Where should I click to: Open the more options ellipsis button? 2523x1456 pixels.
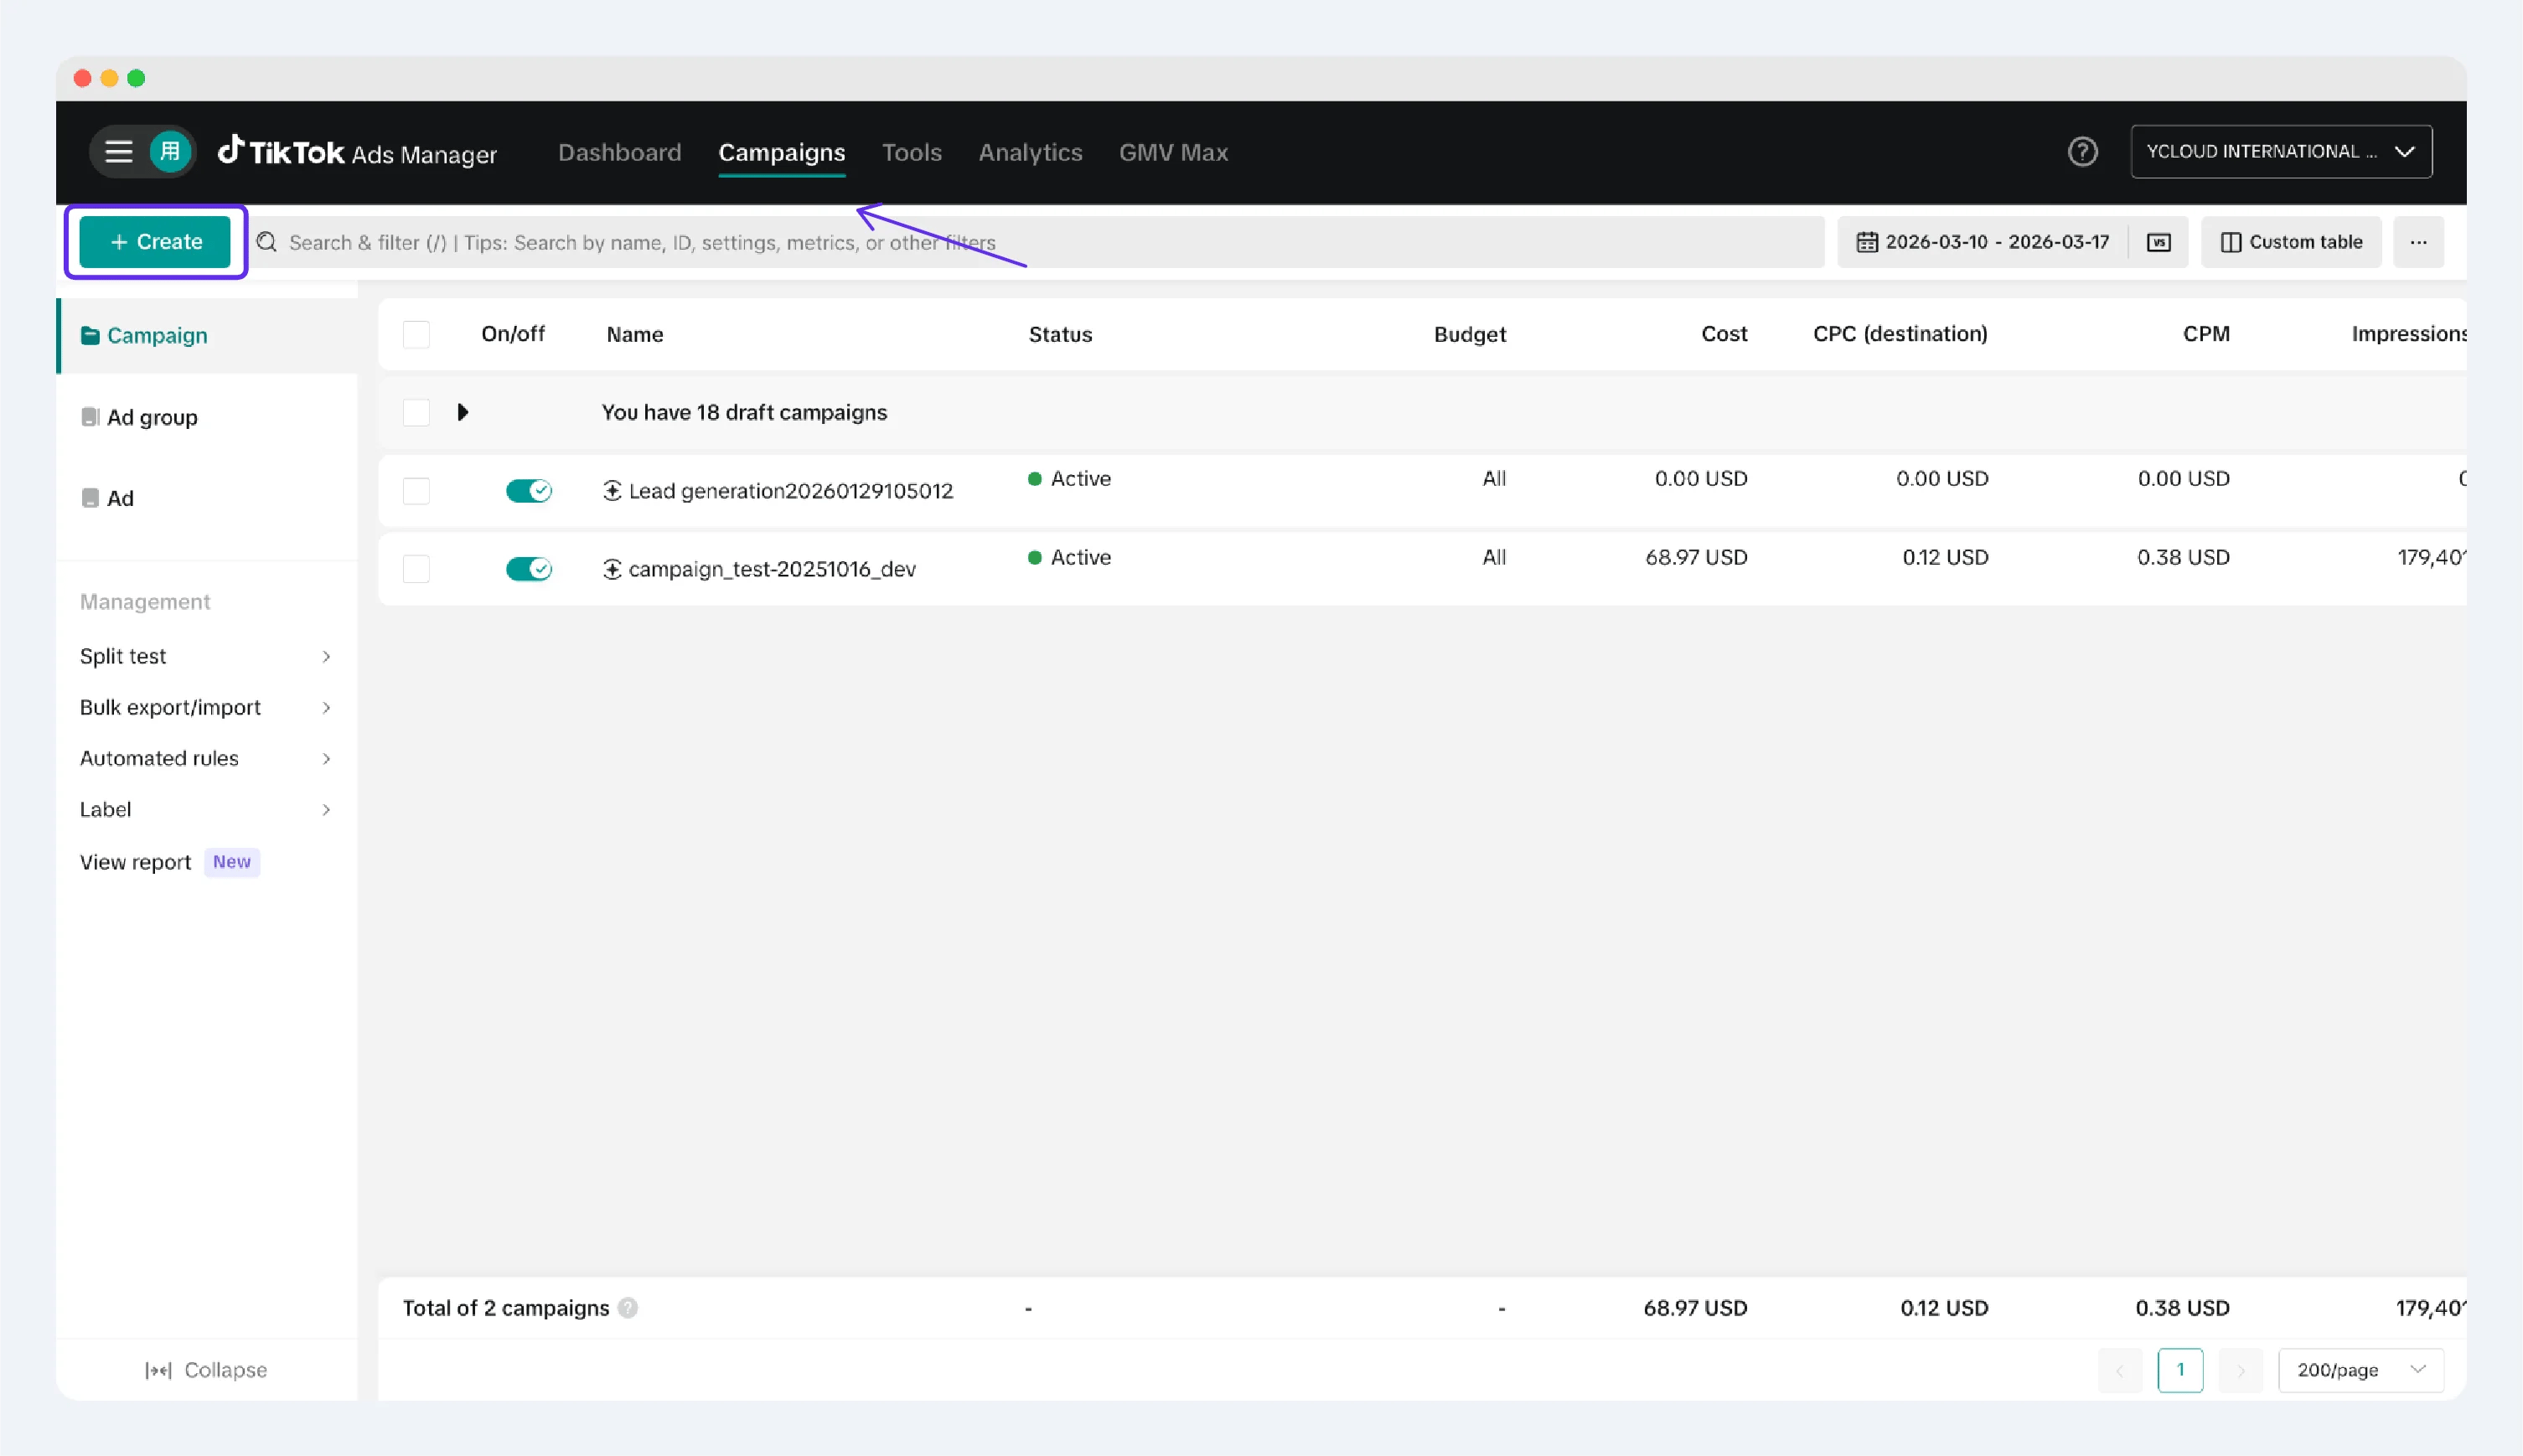(2418, 242)
